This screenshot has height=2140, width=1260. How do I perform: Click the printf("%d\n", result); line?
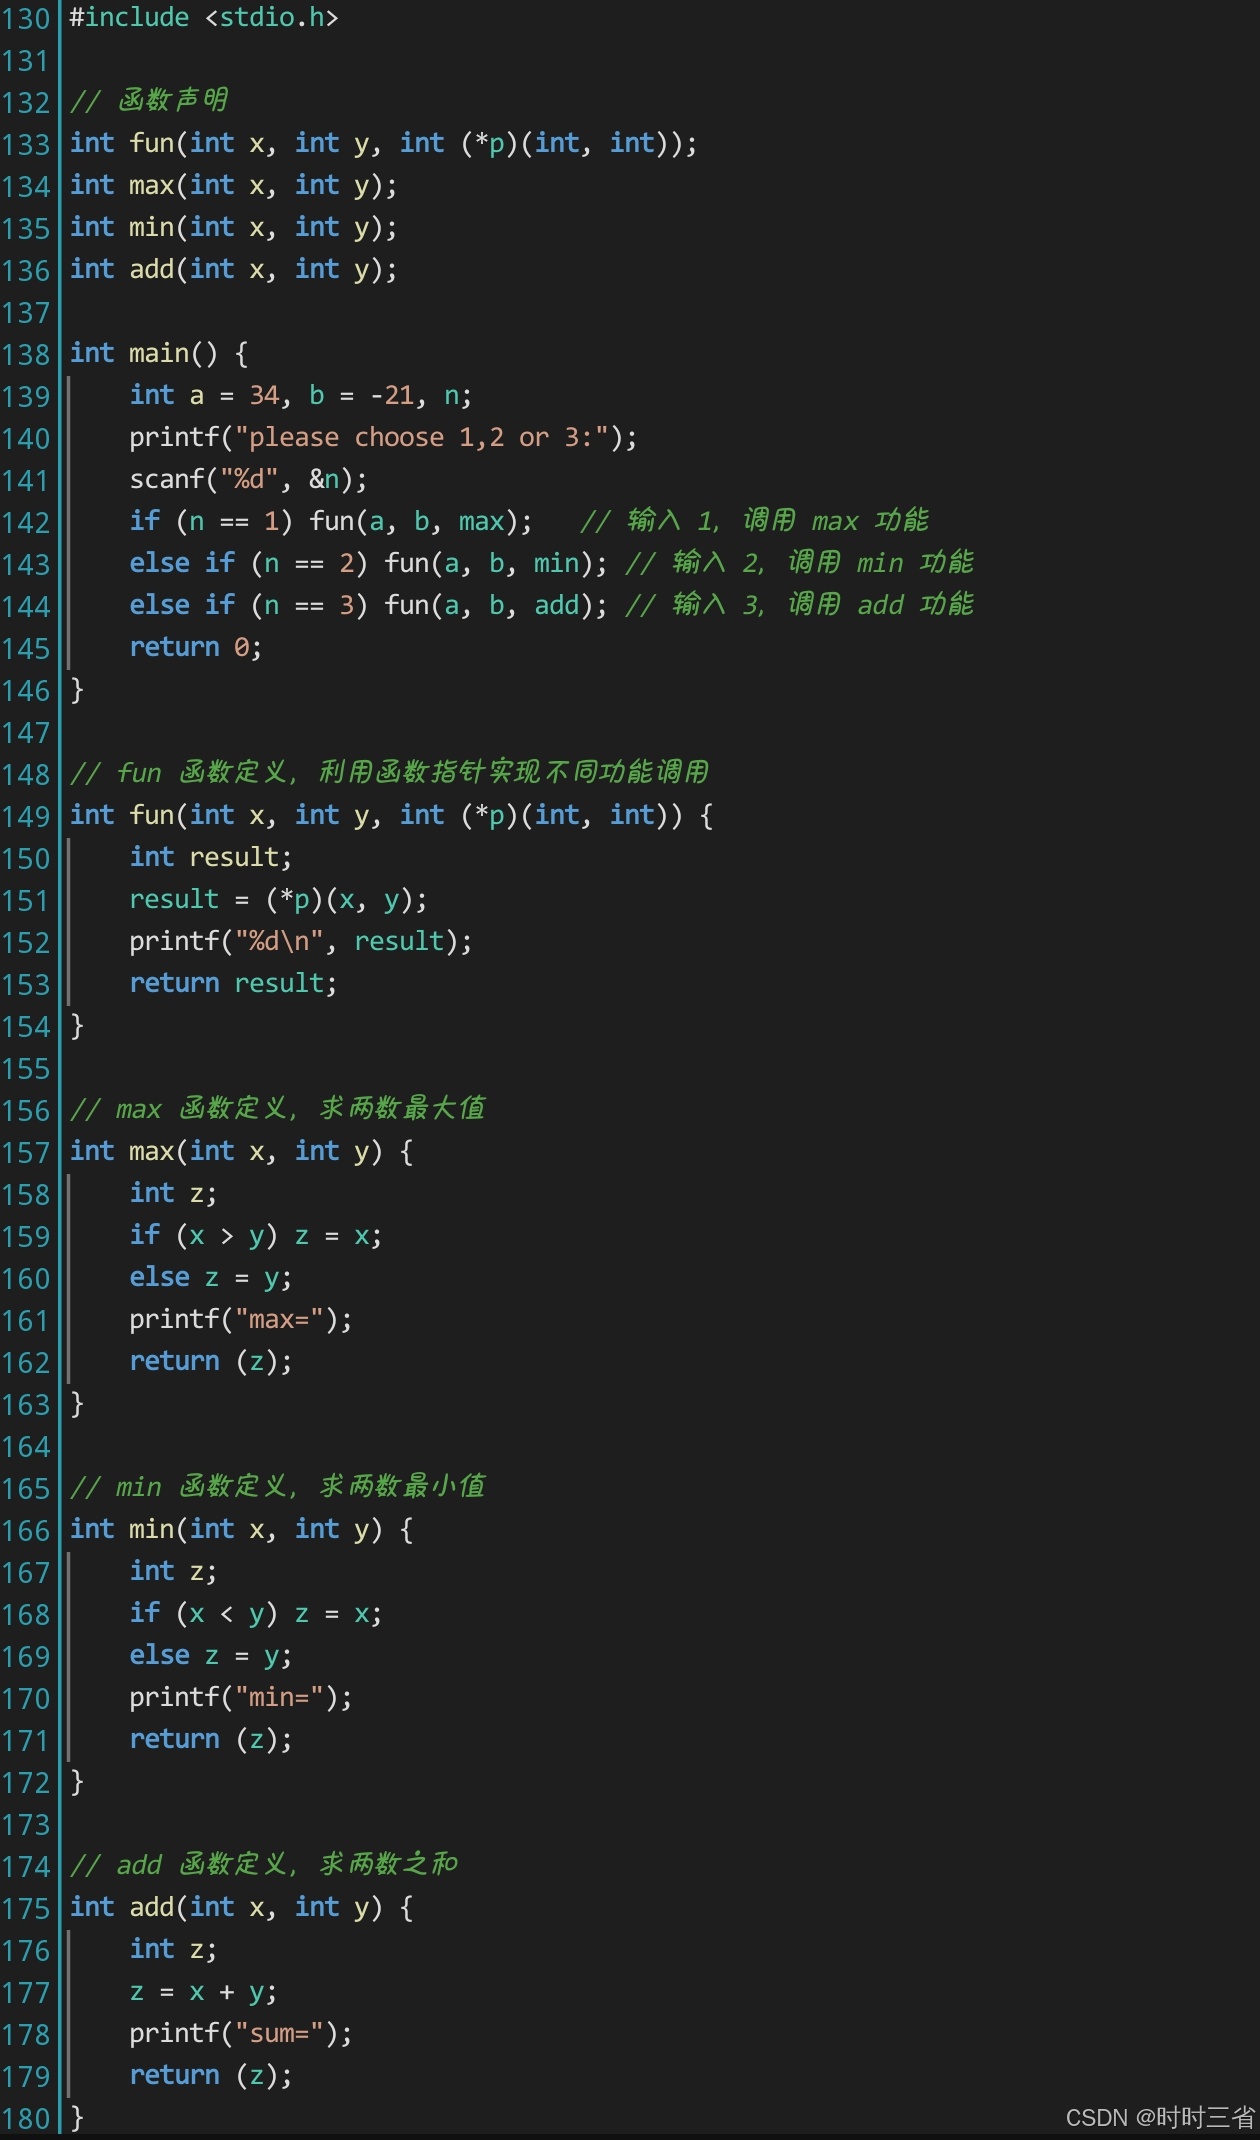300,942
